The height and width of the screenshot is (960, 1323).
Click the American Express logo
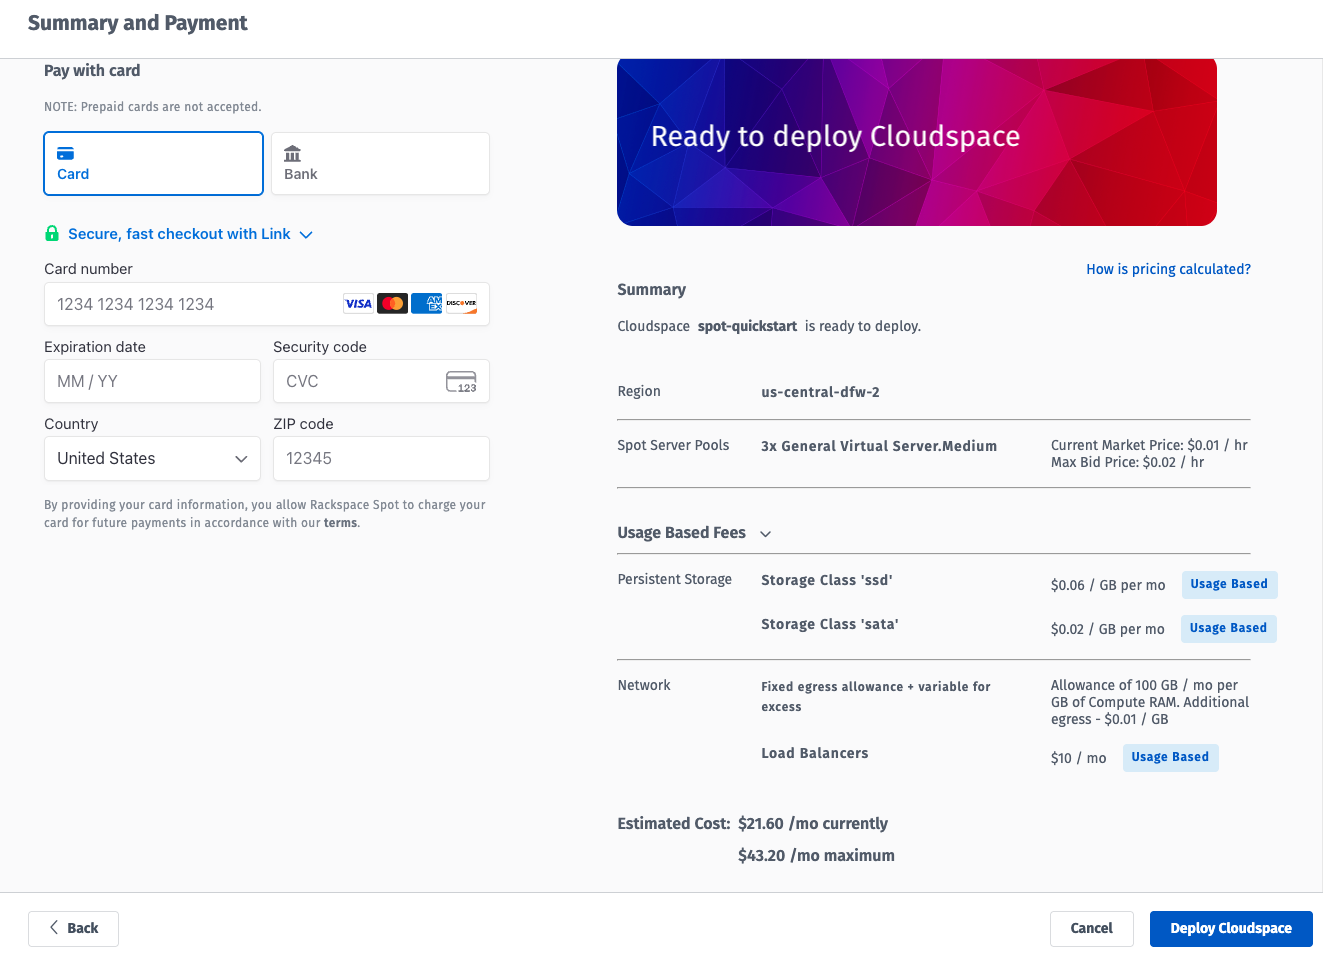[427, 304]
